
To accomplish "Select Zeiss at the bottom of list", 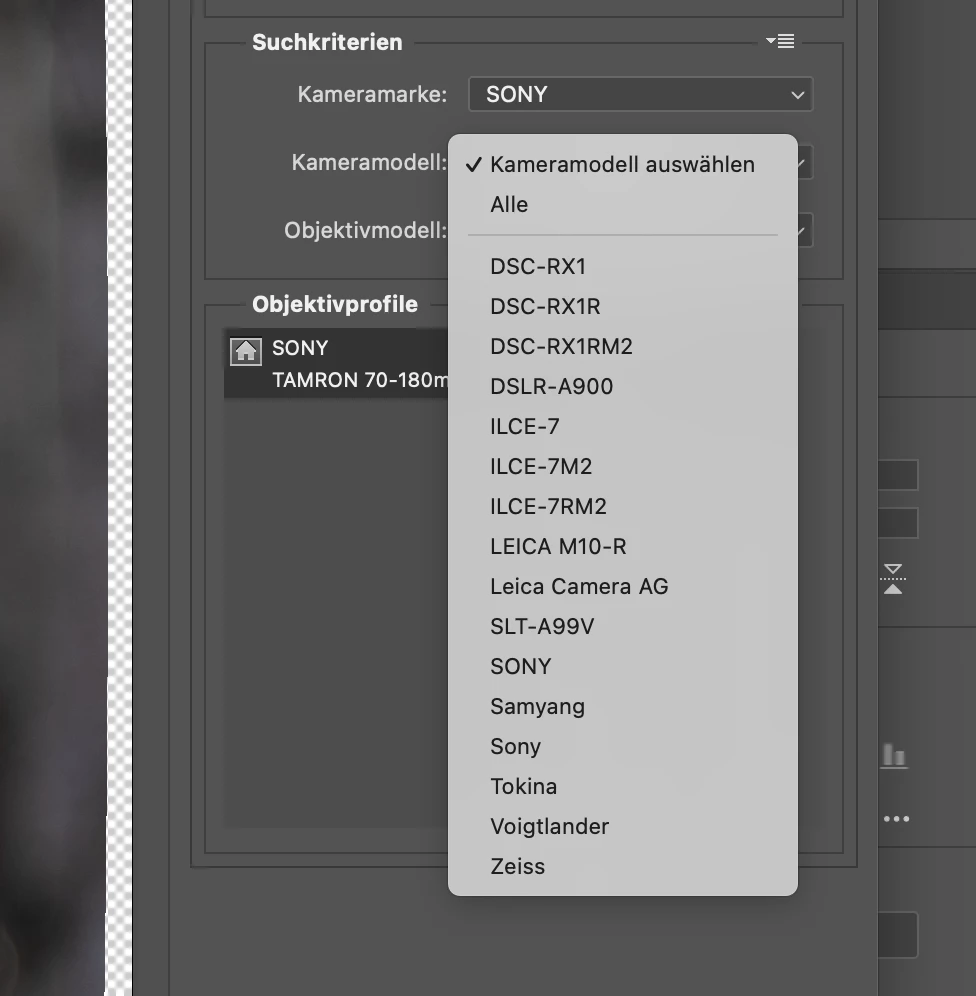I will (622, 866).
